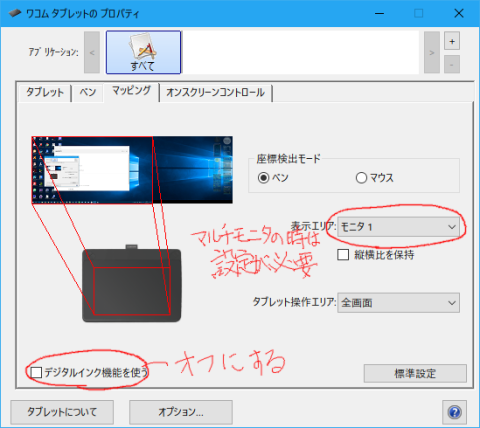The height and width of the screenshot is (428, 480).
Task: Select the マッピング tab
Action: click(131, 91)
